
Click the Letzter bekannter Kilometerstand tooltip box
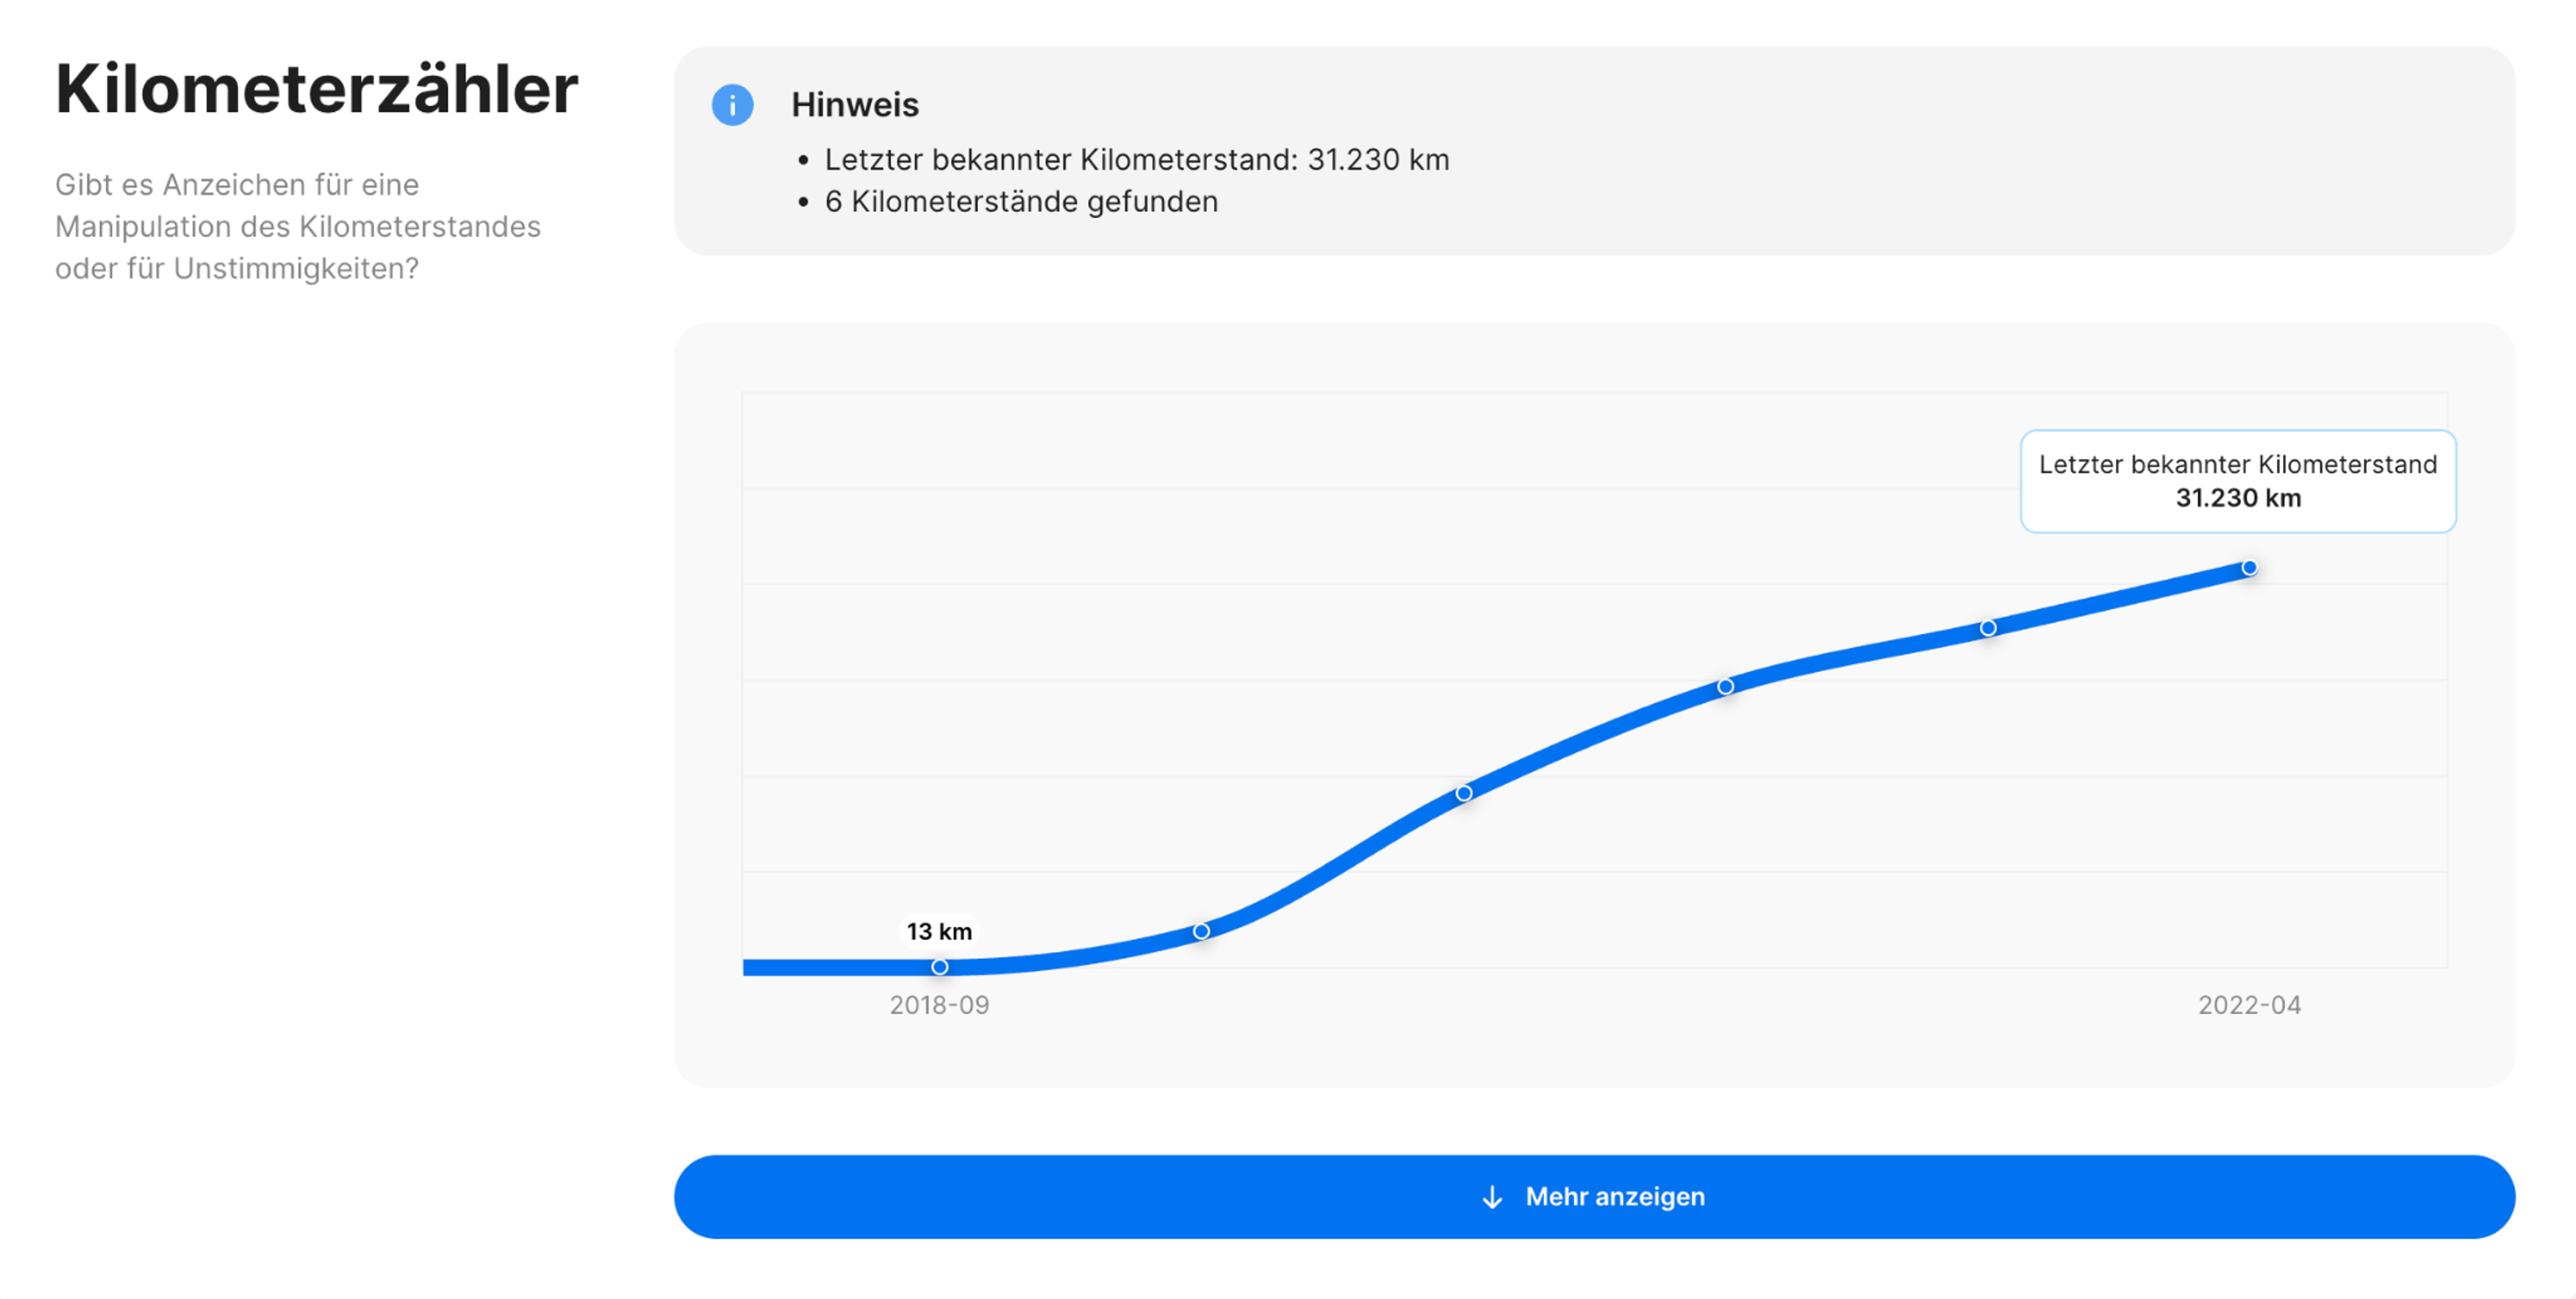[x=2238, y=481]
